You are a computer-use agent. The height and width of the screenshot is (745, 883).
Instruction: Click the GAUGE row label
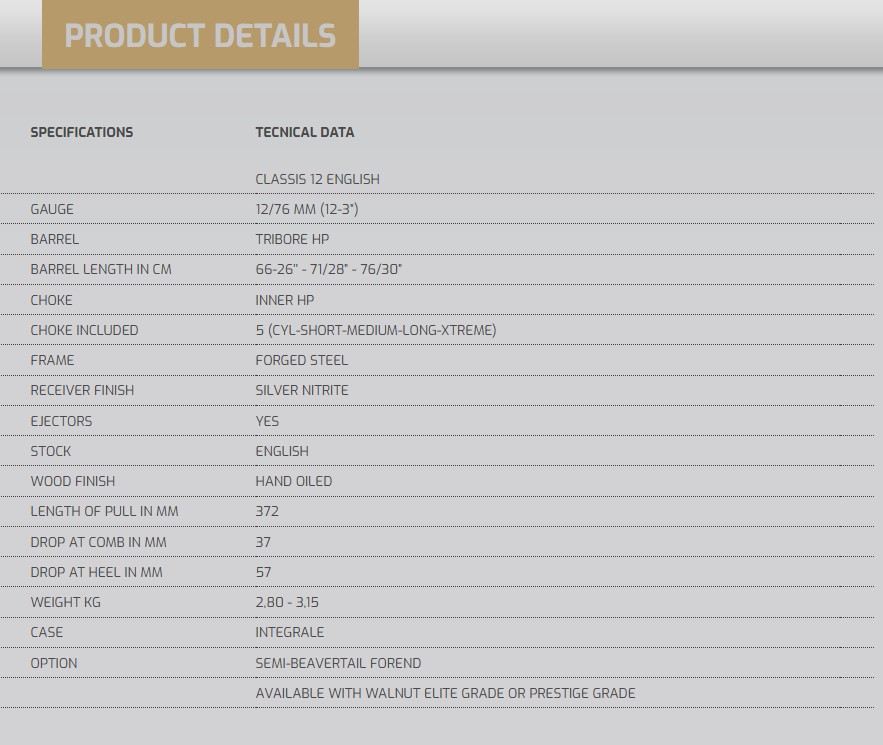(52, 209)
